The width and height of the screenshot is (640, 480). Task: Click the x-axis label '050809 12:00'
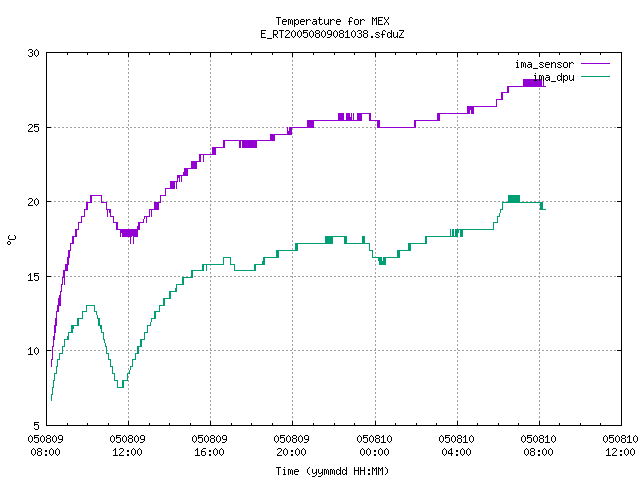coord(127,445)
